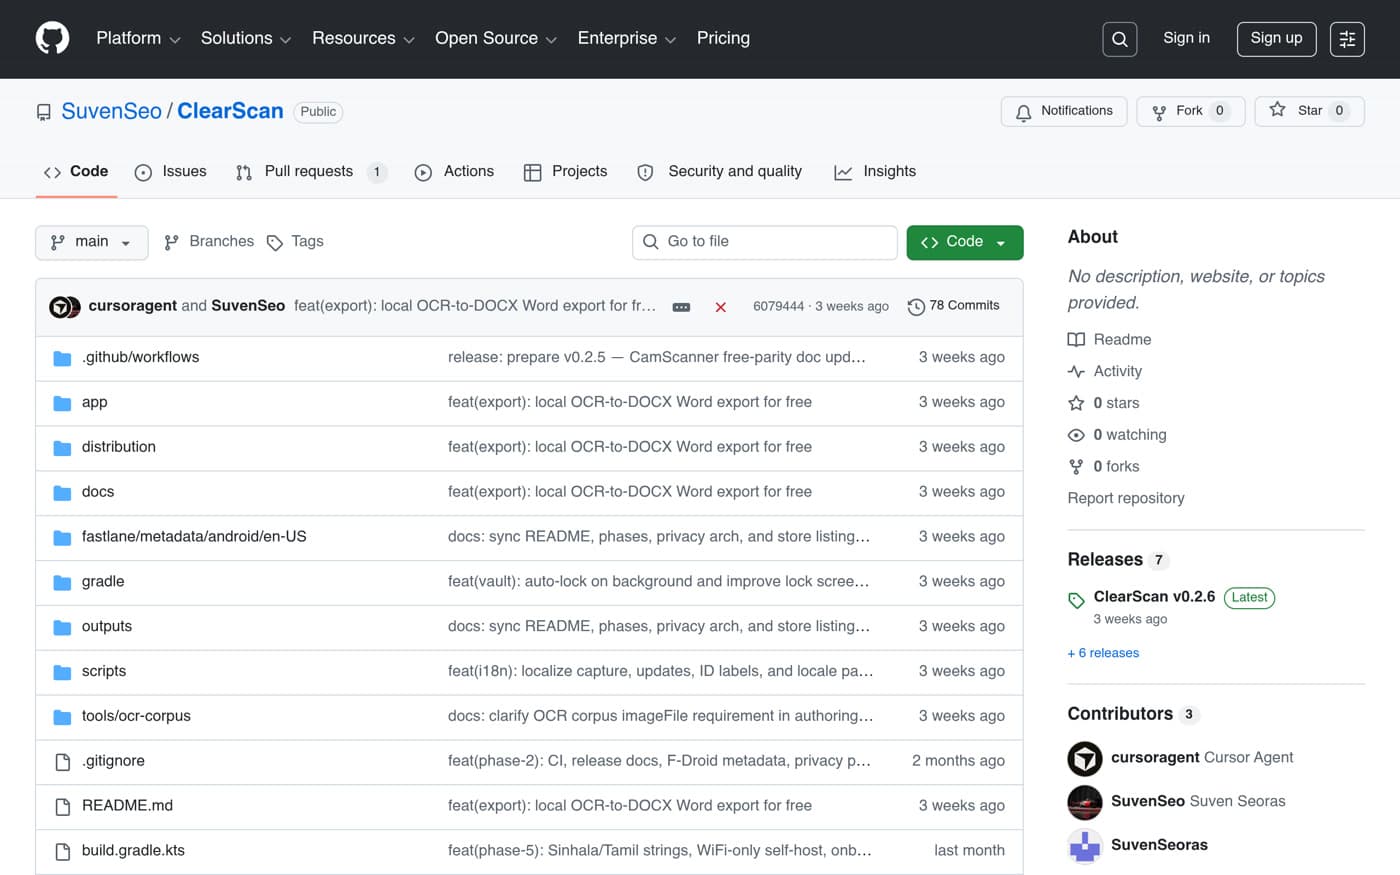The width and height of the screenshot is (1400, 875).
Task: Switch to the Issues tab
Action: [171, 172]
